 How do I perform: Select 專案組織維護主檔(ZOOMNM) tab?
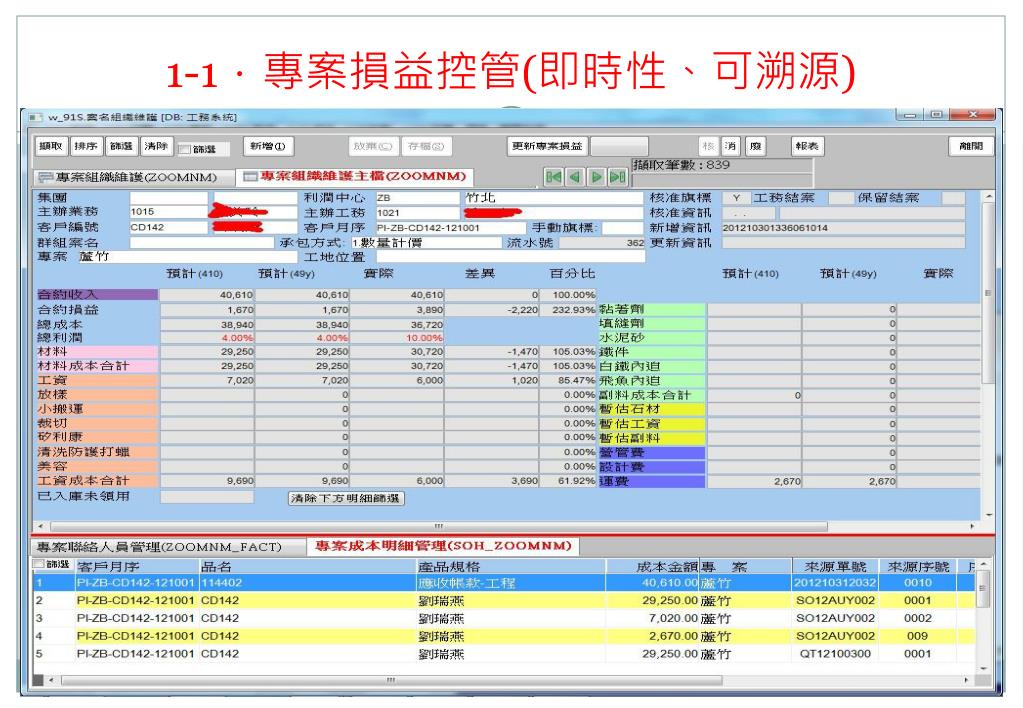coord(356,176)
